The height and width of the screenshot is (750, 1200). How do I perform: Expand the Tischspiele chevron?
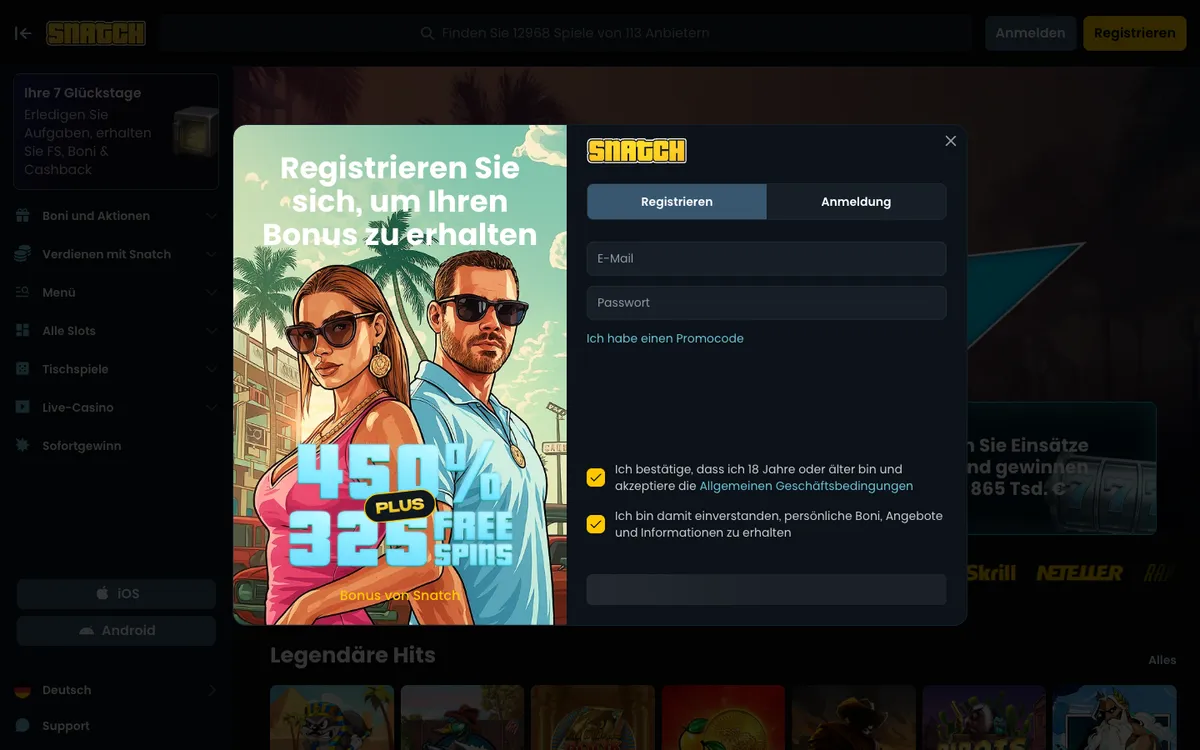coord(211,369)
